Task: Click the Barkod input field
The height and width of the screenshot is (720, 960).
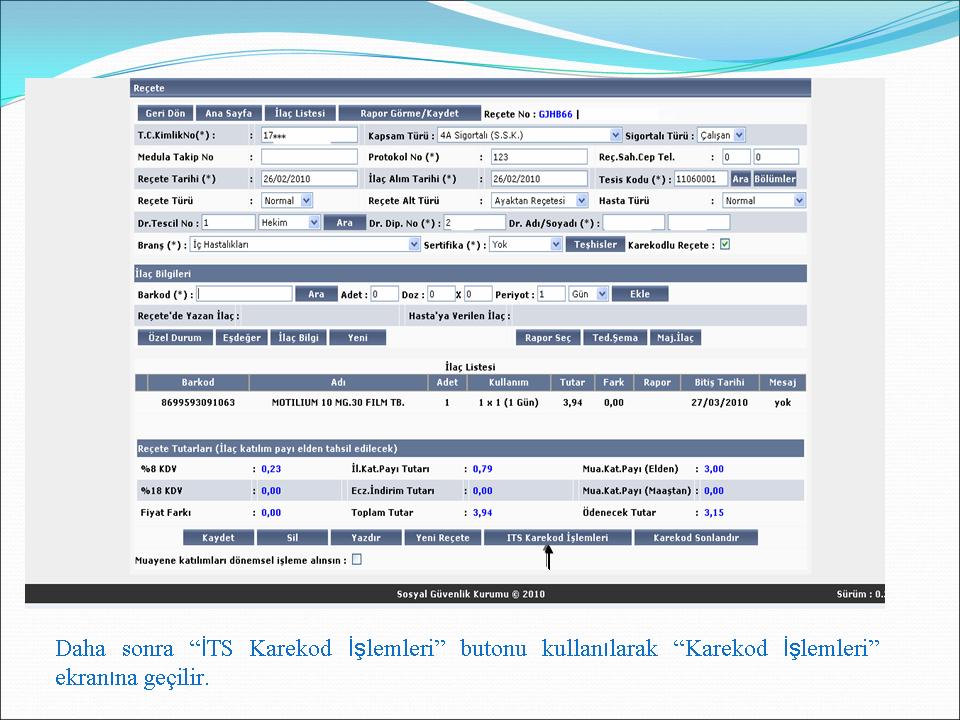Action: coord(245,294)
